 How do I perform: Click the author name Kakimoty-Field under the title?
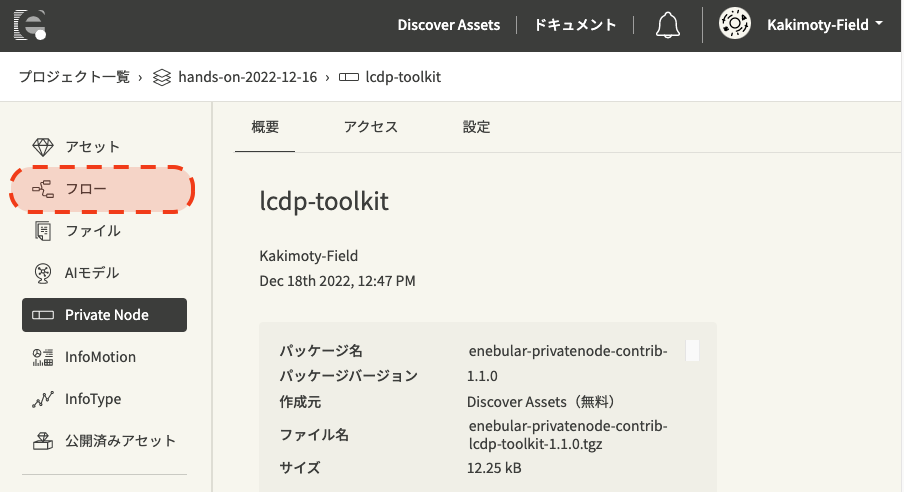(308, 256)
